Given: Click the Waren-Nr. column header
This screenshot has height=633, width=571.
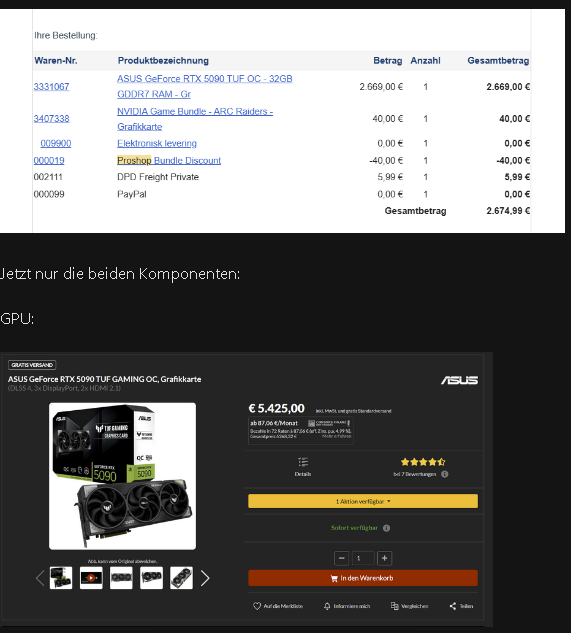Looking at the screenshot, I should coord(56,61).
